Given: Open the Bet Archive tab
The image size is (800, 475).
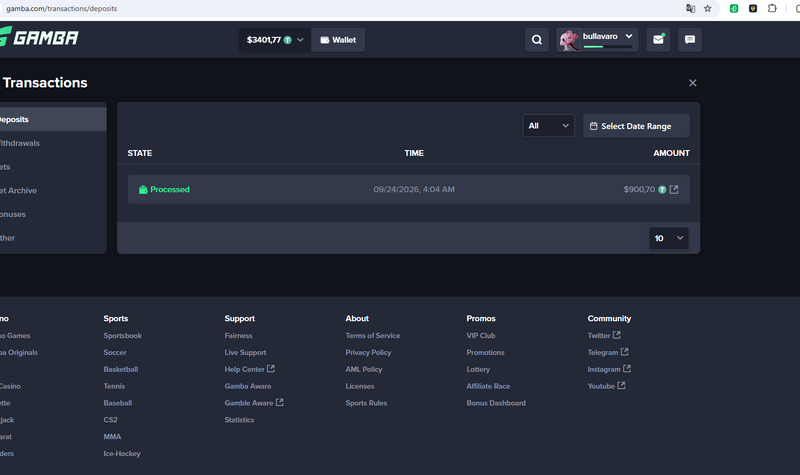Looking at the screenshot, I should [53, 190].
